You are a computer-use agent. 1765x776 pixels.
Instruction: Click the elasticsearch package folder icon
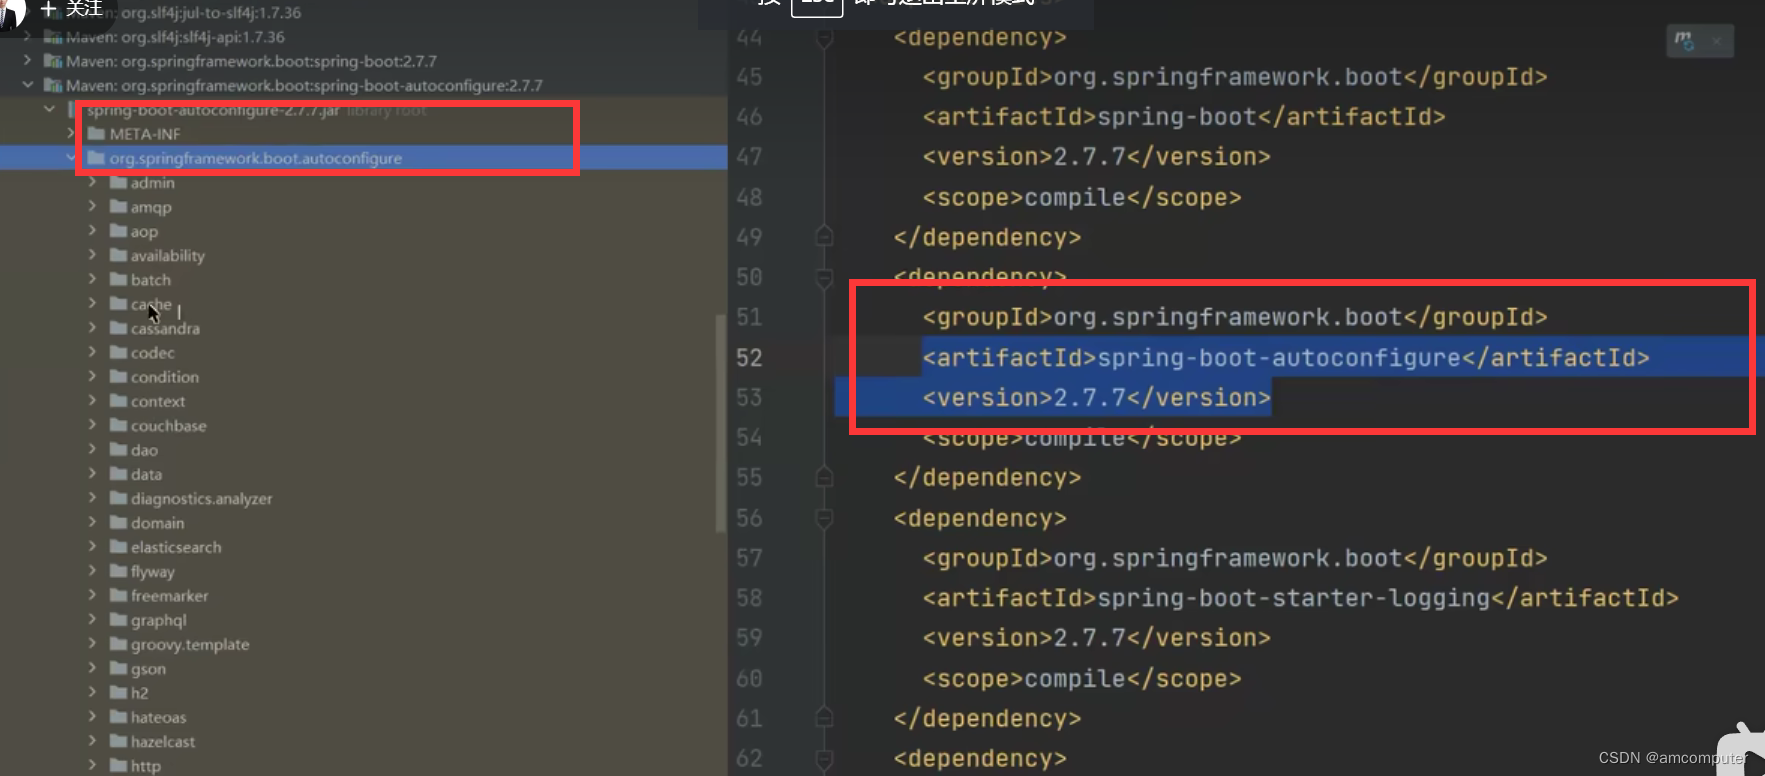click(118, 547)
